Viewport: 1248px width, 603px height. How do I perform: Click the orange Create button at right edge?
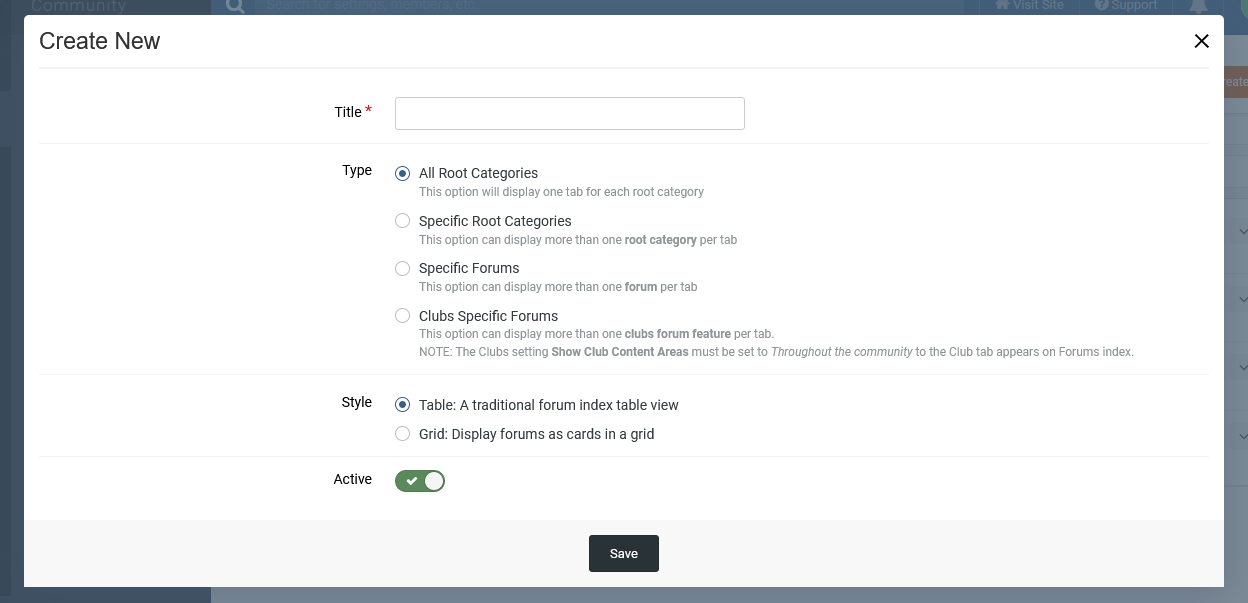pos(1236,82)
